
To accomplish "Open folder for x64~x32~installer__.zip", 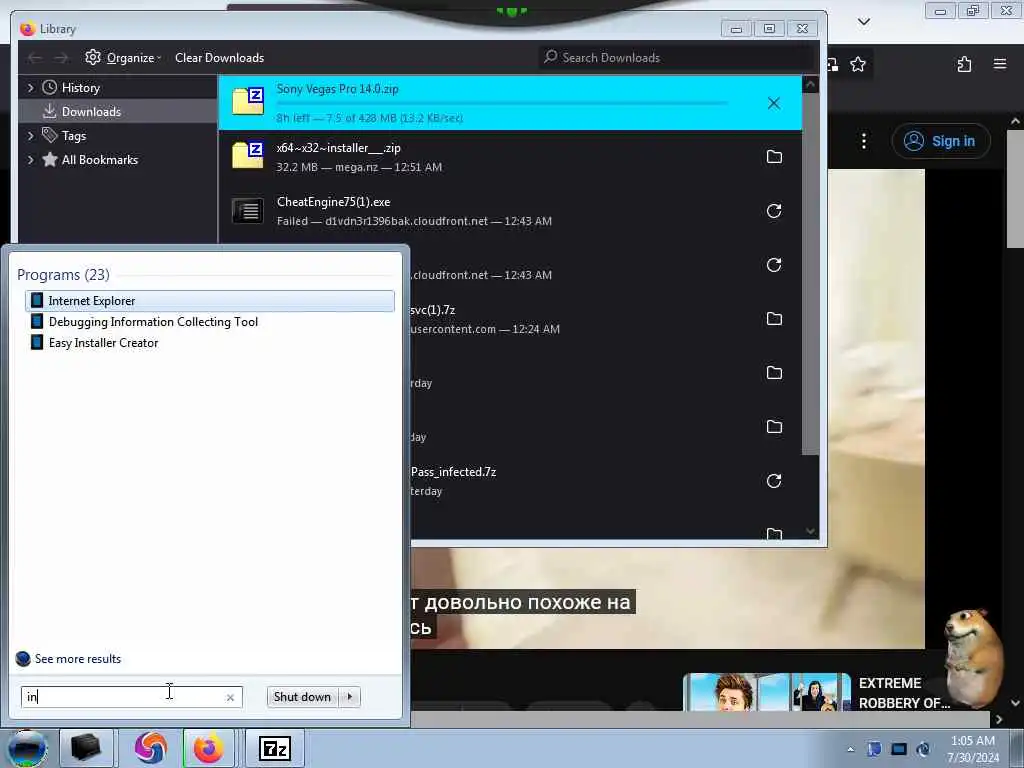I will pyautogui.click(x=774, y=157).
